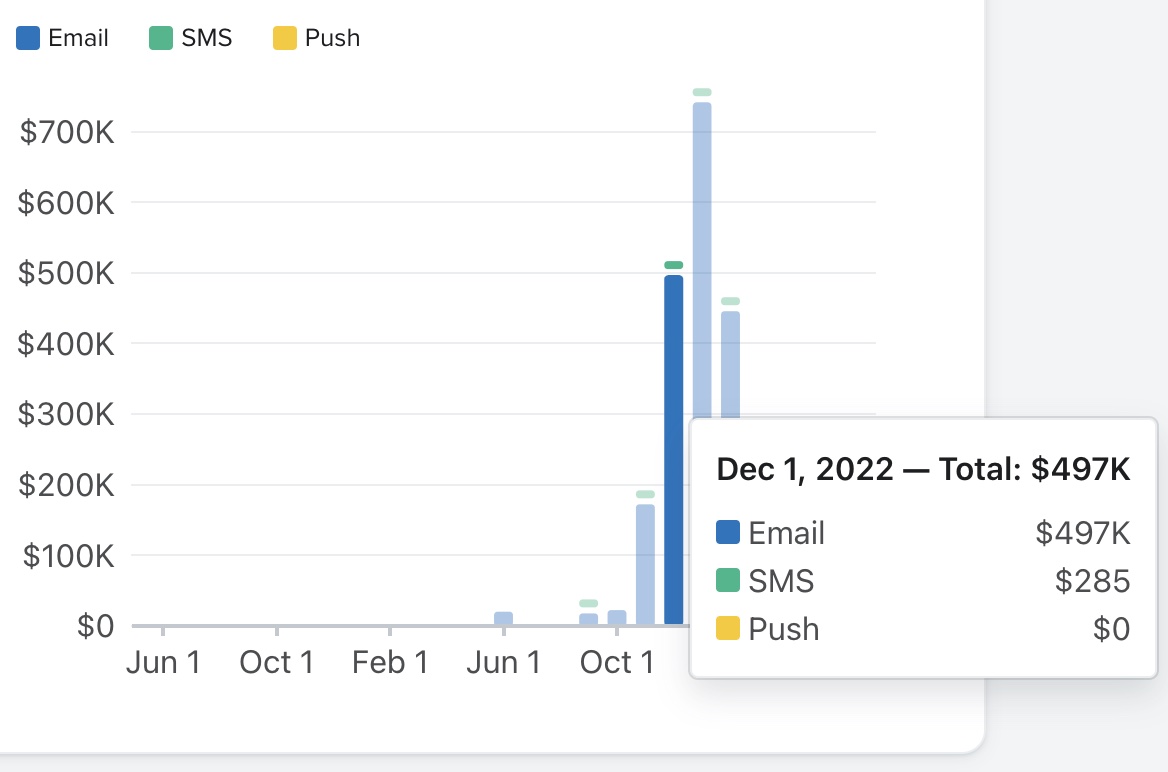This screenshot has height=772, width=1168.
Task: Click the $497K Email value in the tooltip
Action: (x=1083, y=533)
